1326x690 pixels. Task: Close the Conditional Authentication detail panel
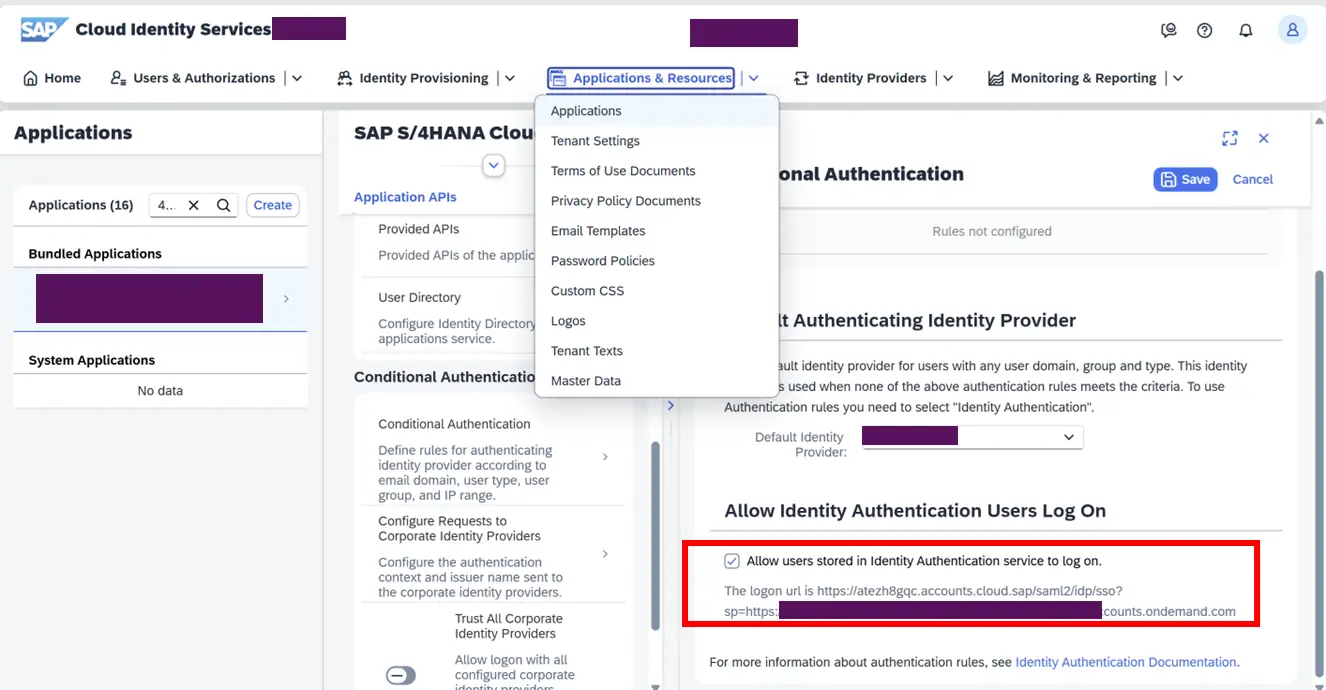[1264, 139]
